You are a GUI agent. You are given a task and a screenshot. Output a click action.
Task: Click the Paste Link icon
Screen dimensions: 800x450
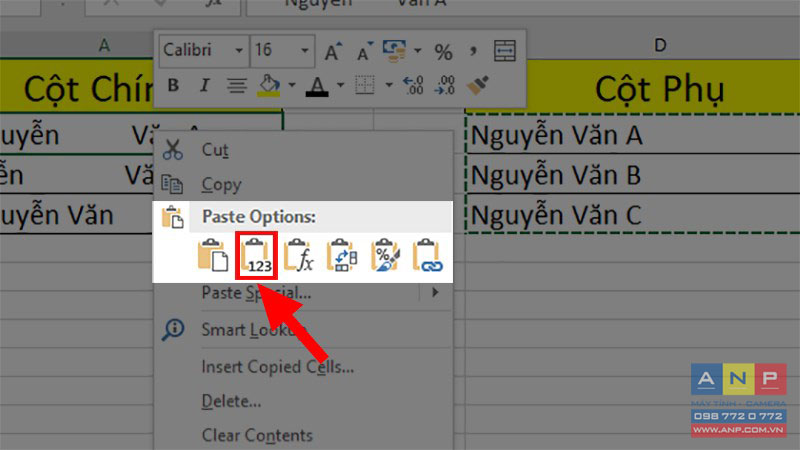tap(428, 256)
